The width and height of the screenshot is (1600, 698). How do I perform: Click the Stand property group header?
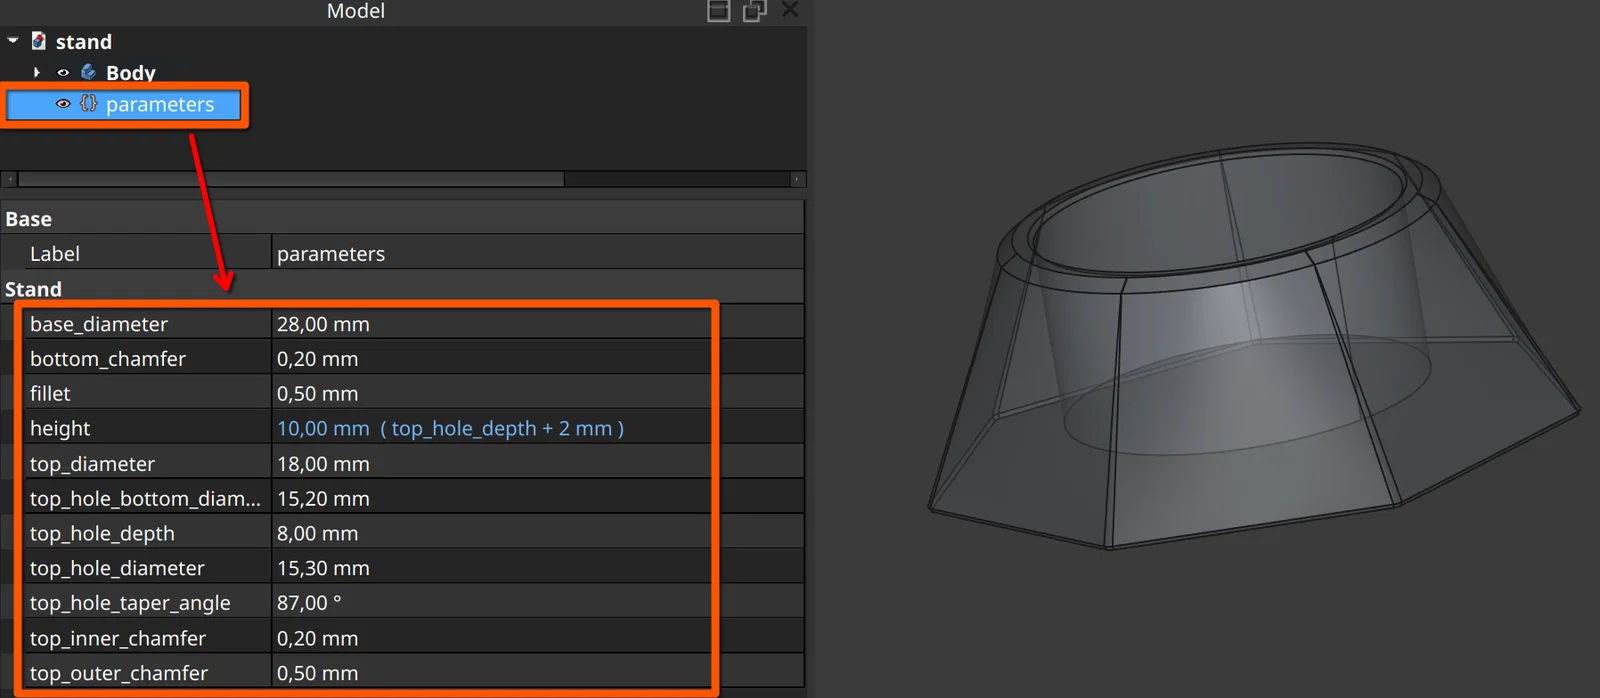pos(402,289)
